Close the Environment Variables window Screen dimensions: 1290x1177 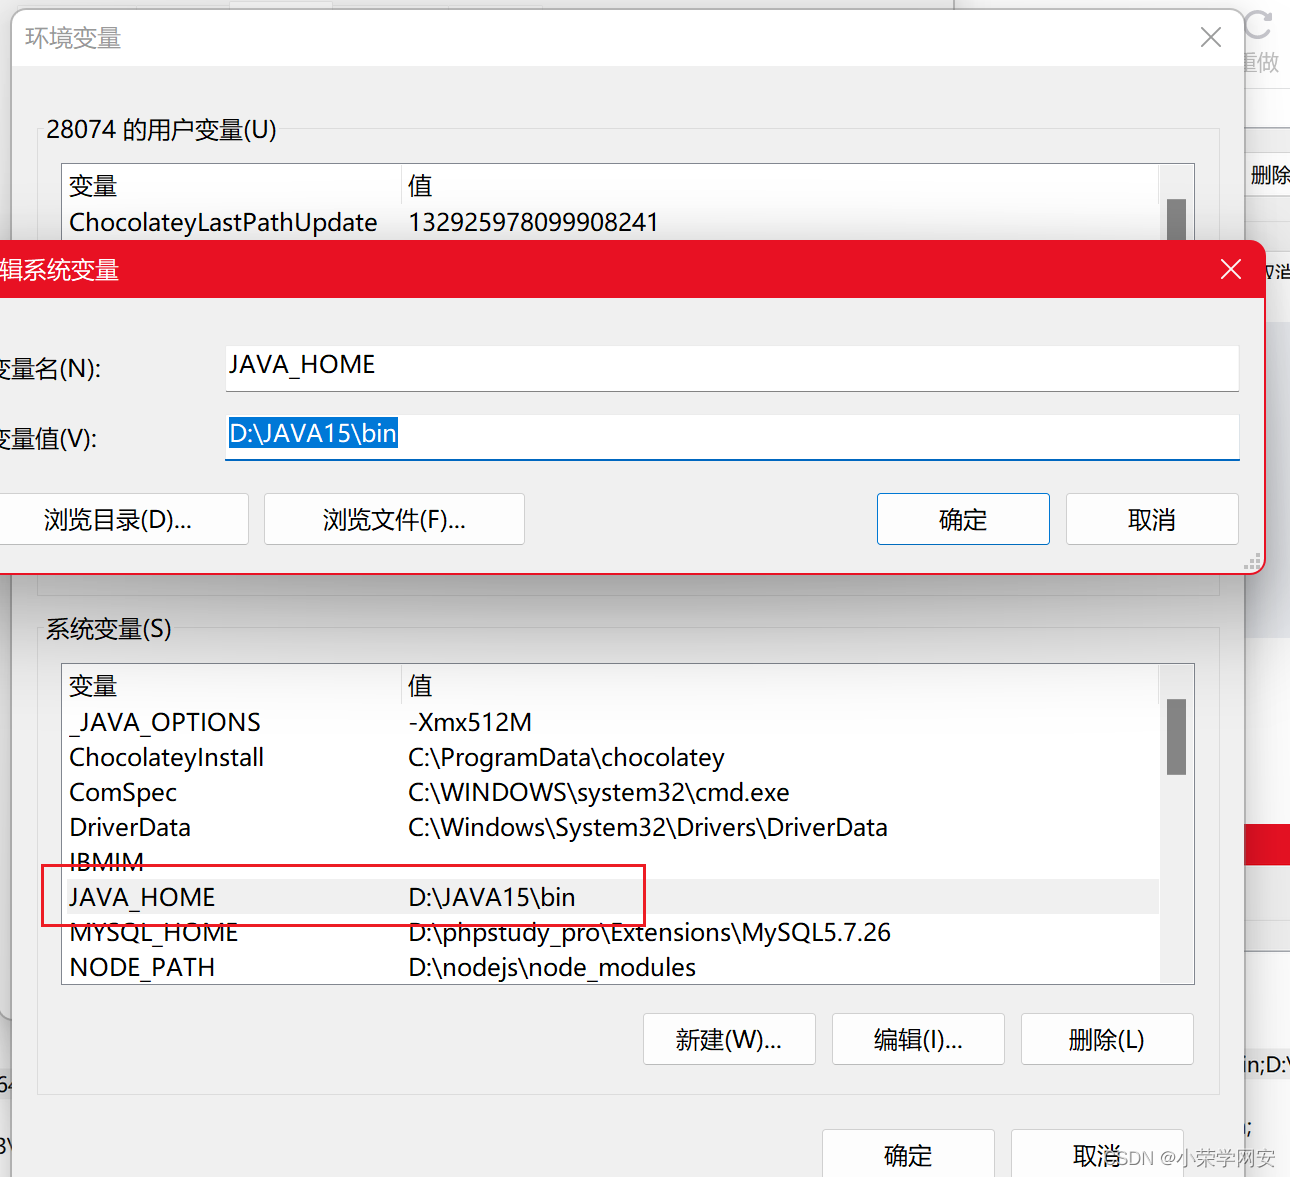tap(1211, 38)
